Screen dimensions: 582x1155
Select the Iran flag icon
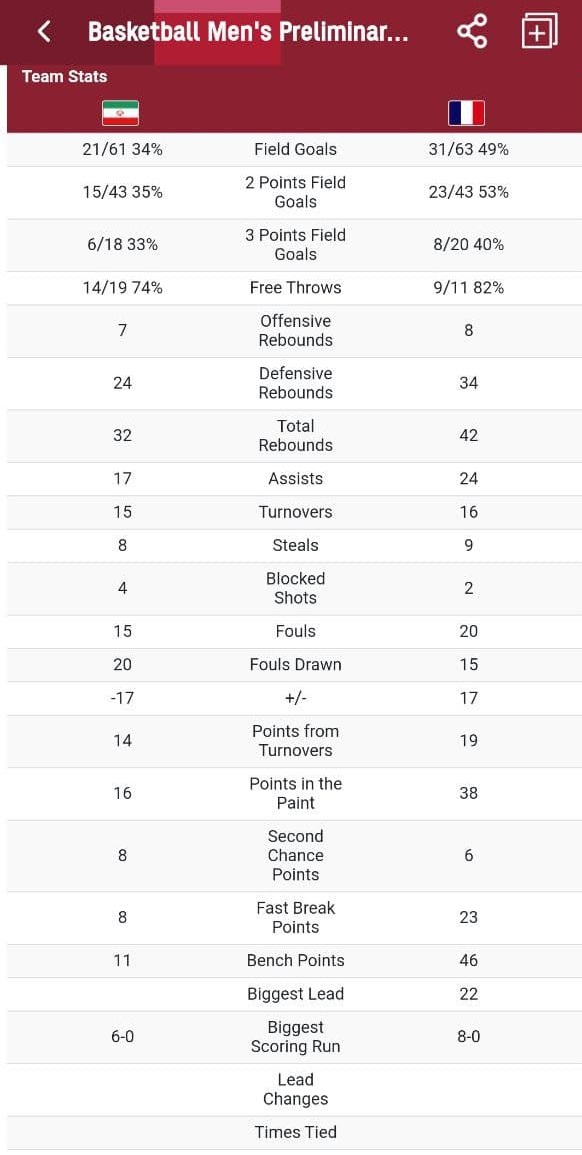[121, 113]
